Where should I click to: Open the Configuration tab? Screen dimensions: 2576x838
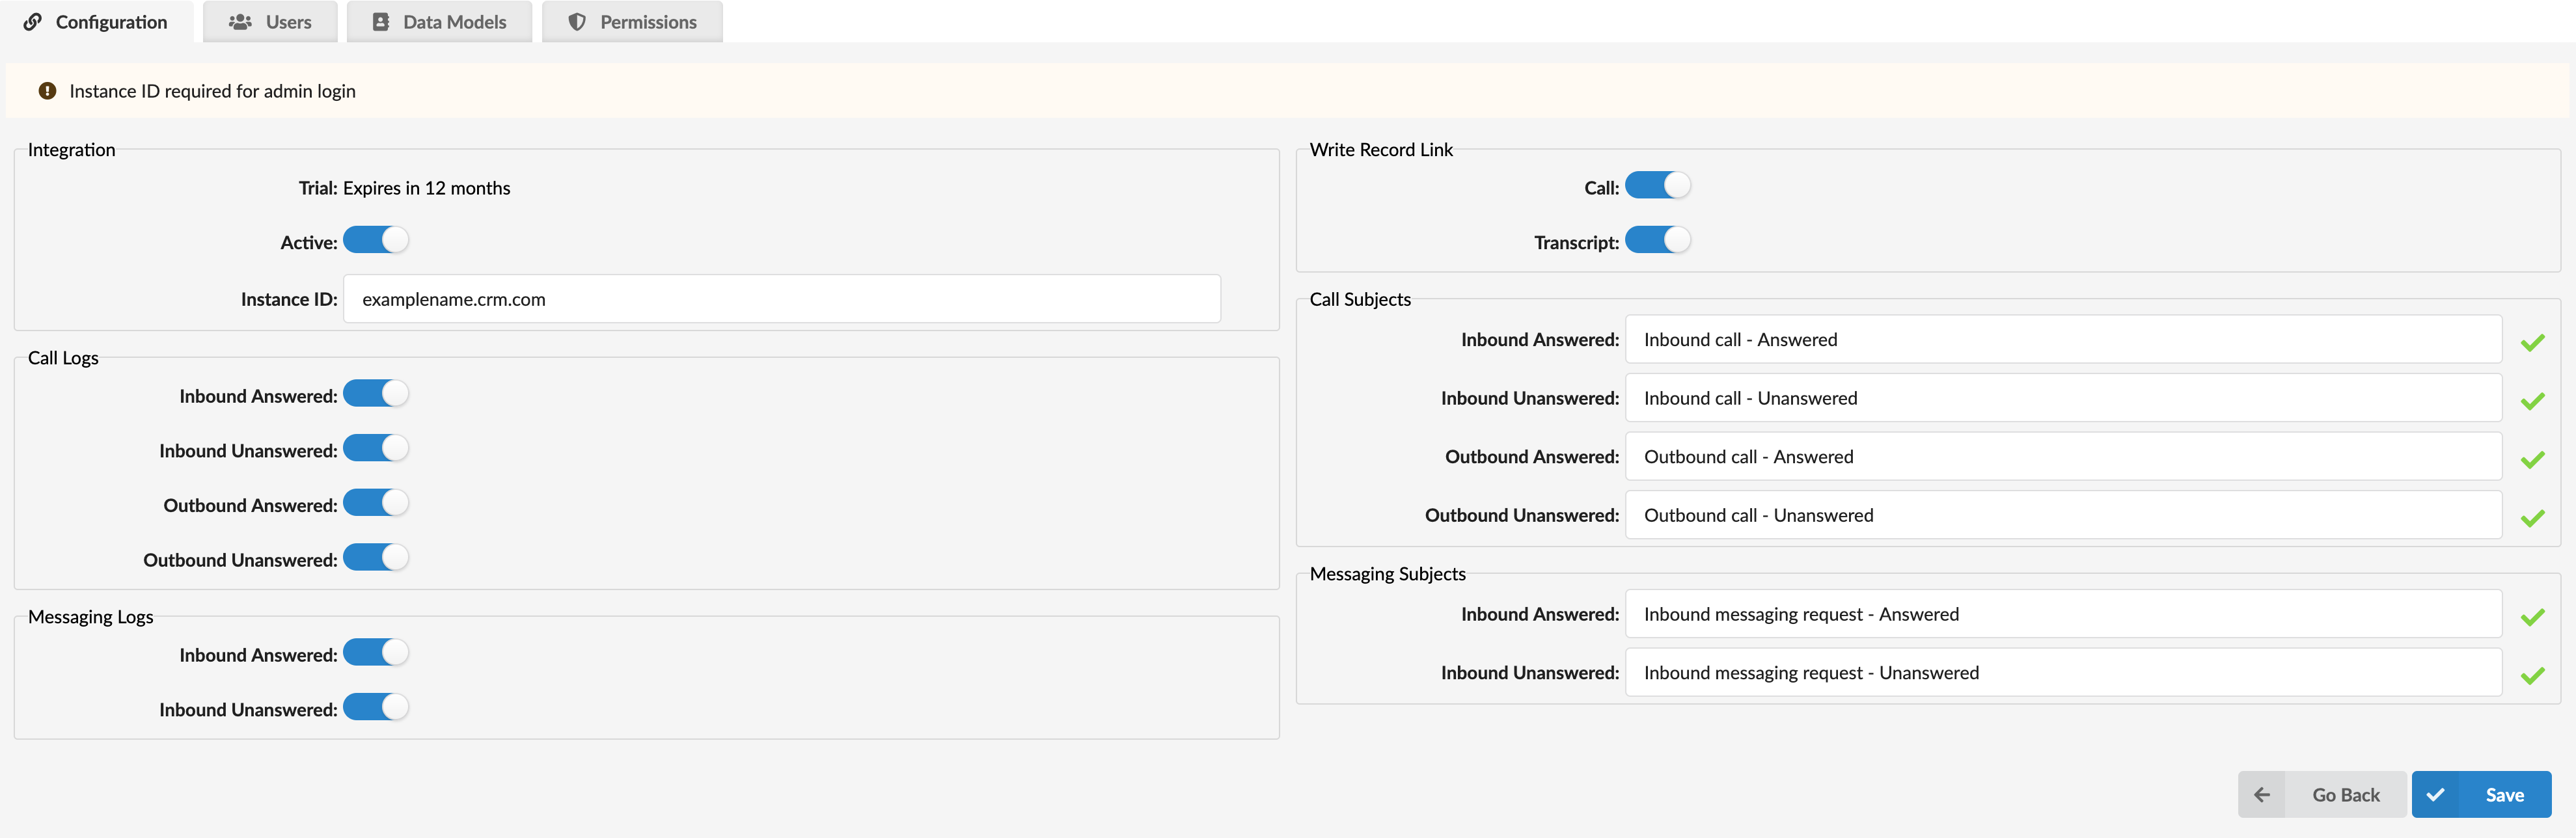(x=97, y=22)
